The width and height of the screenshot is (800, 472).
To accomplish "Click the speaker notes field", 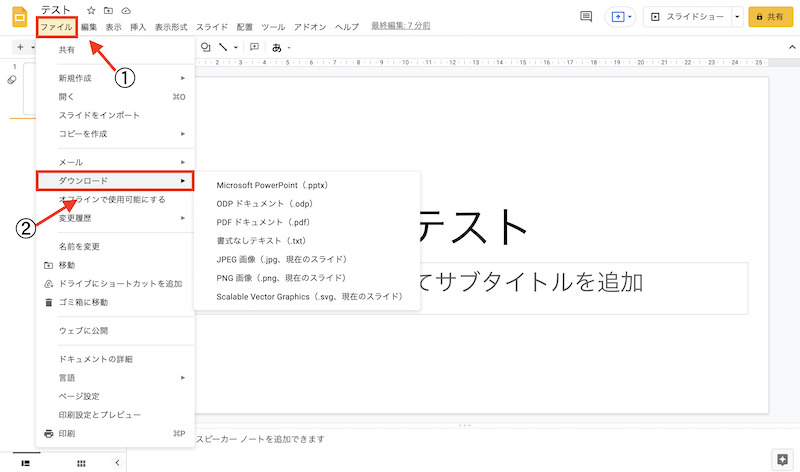I will 400,439.
